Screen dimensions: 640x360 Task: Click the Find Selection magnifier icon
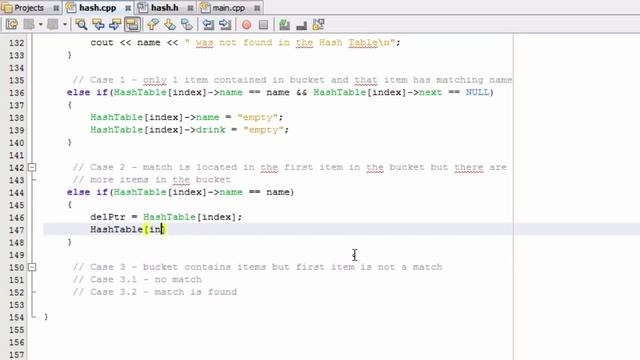tap(81, 24)
